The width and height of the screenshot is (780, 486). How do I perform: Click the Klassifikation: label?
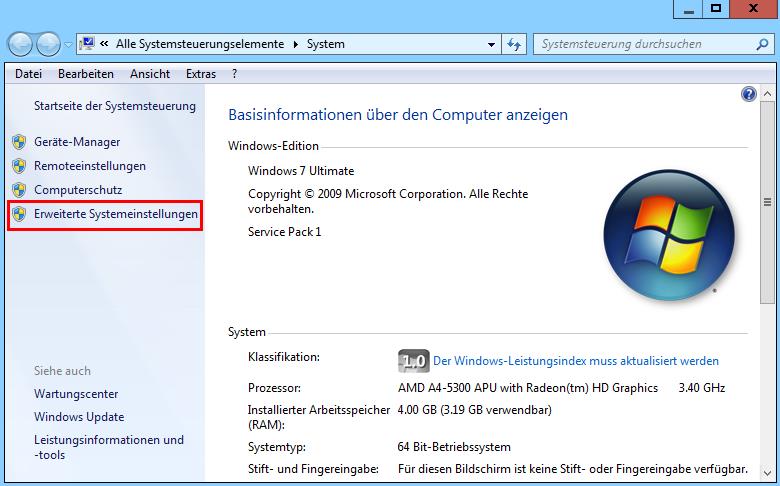click(x=284, y=357)
